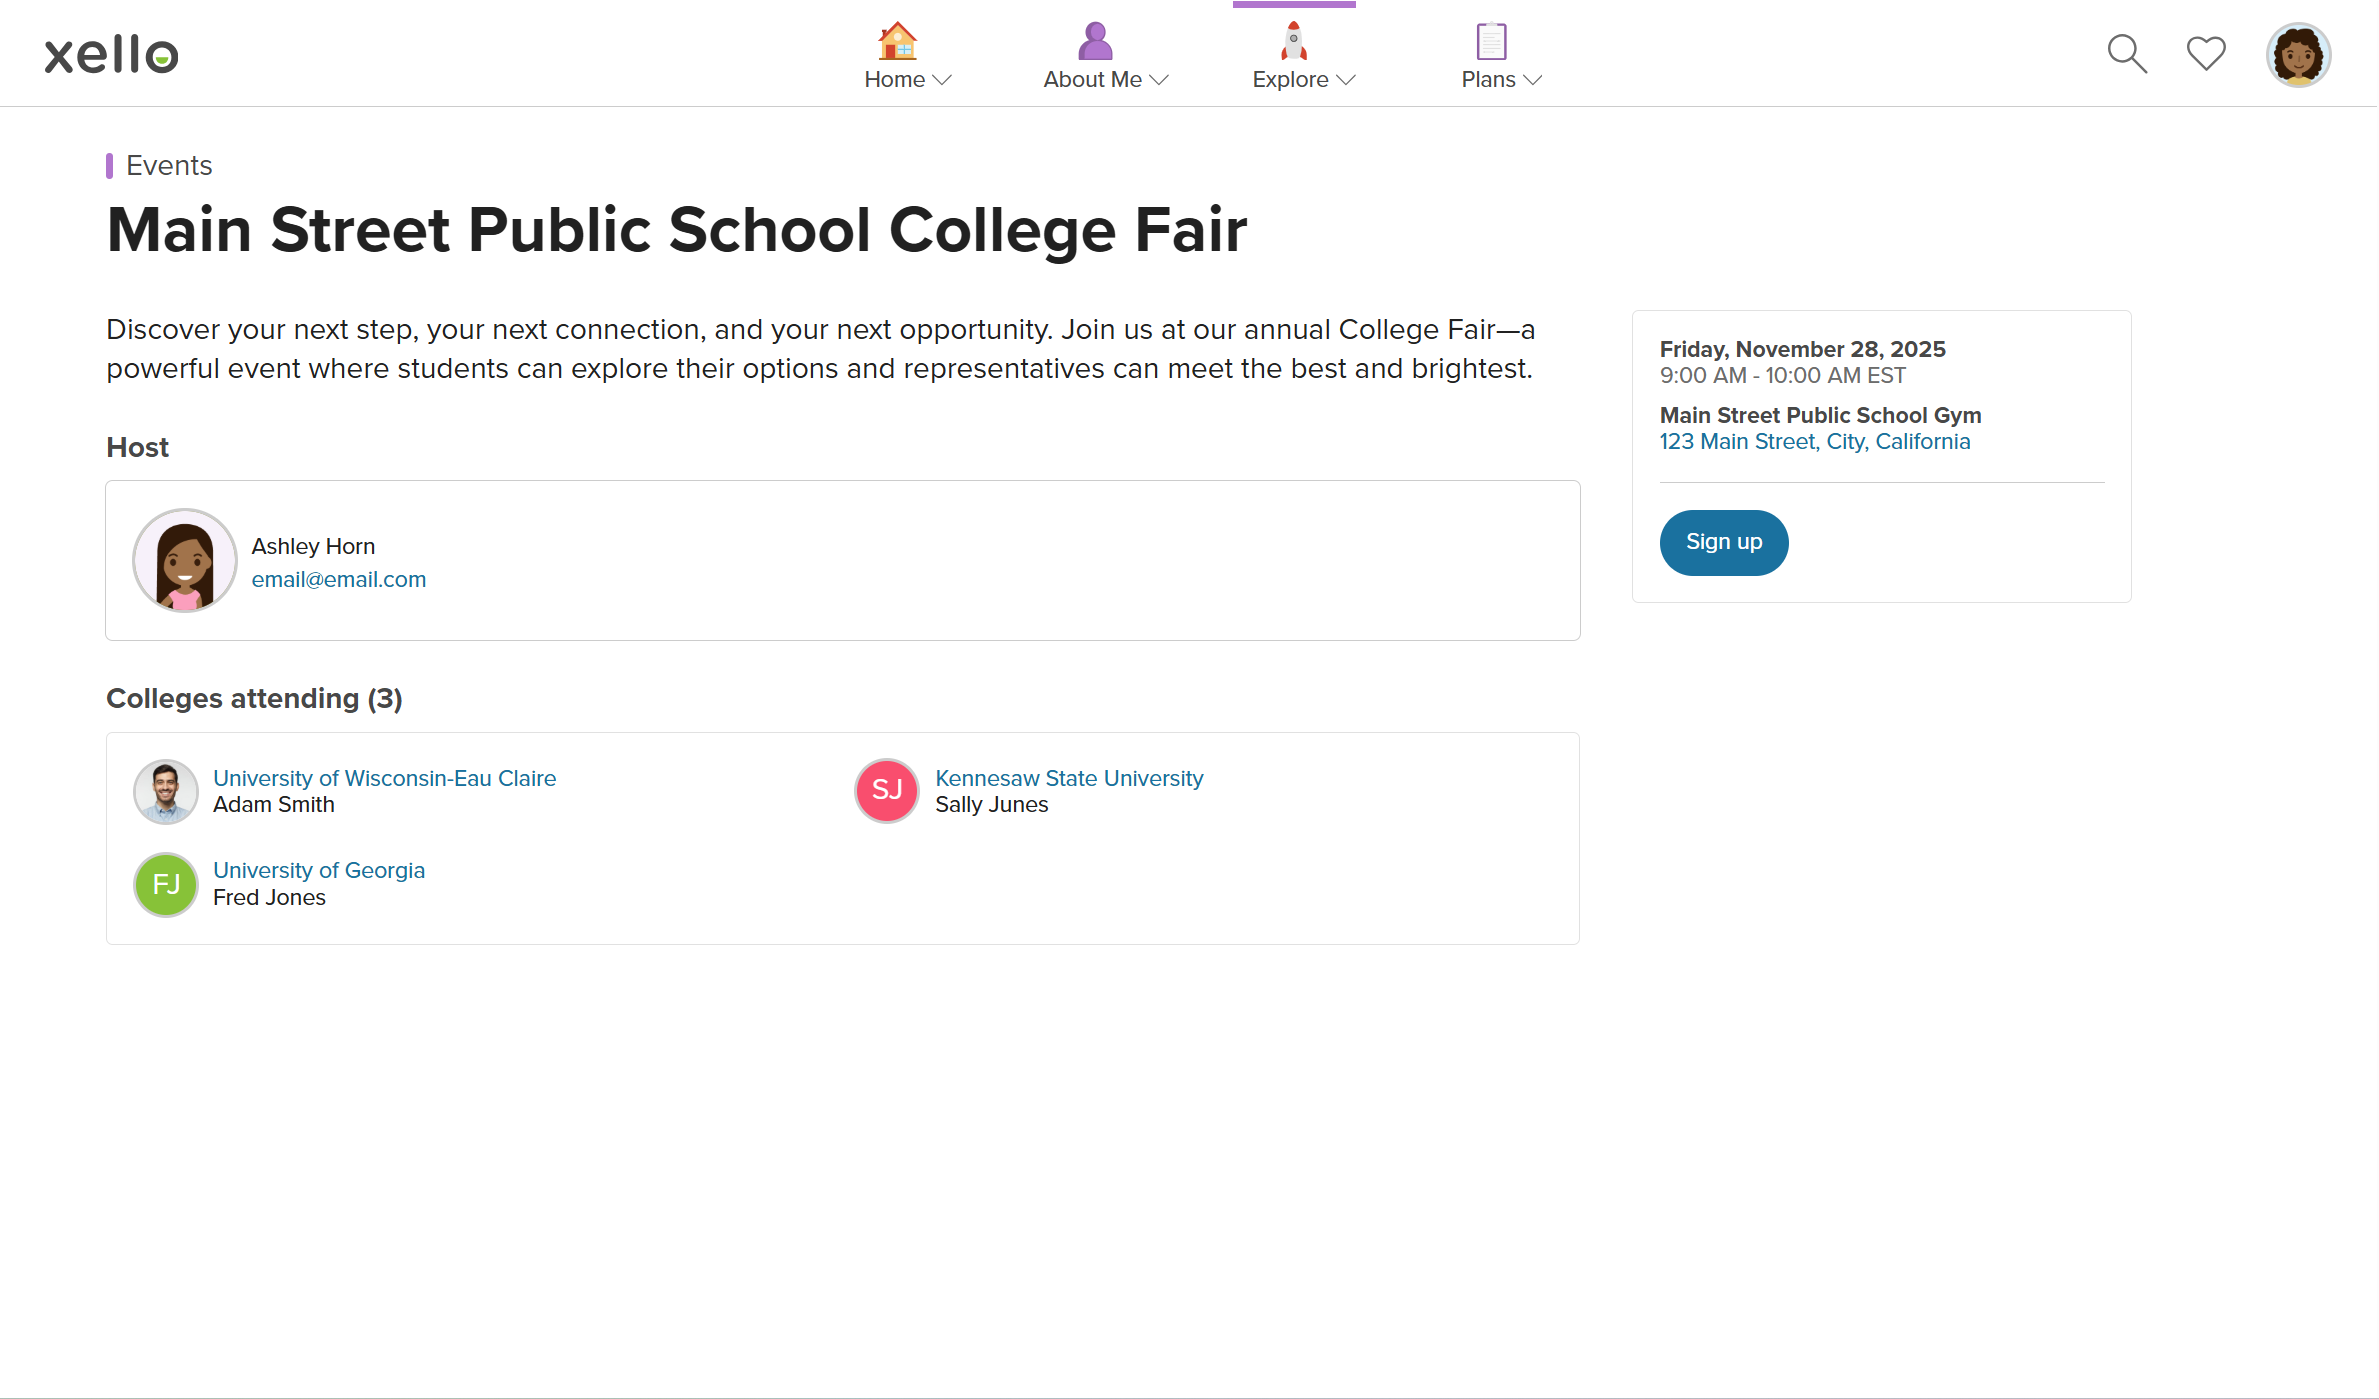The width and height of the screenshot is (2379, 1399).
Task: Navigate to the Plans menu item
Action: (1488, 79)
